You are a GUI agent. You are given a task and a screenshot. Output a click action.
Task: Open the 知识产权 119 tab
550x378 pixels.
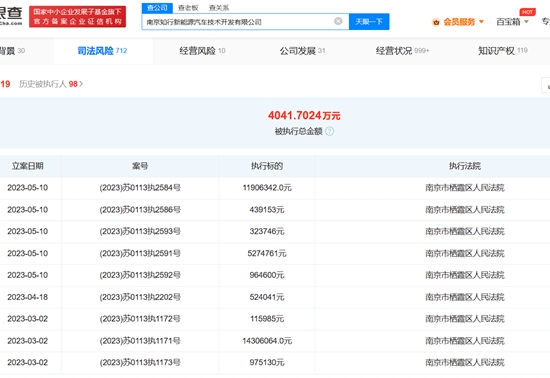[x=503, y=51]
